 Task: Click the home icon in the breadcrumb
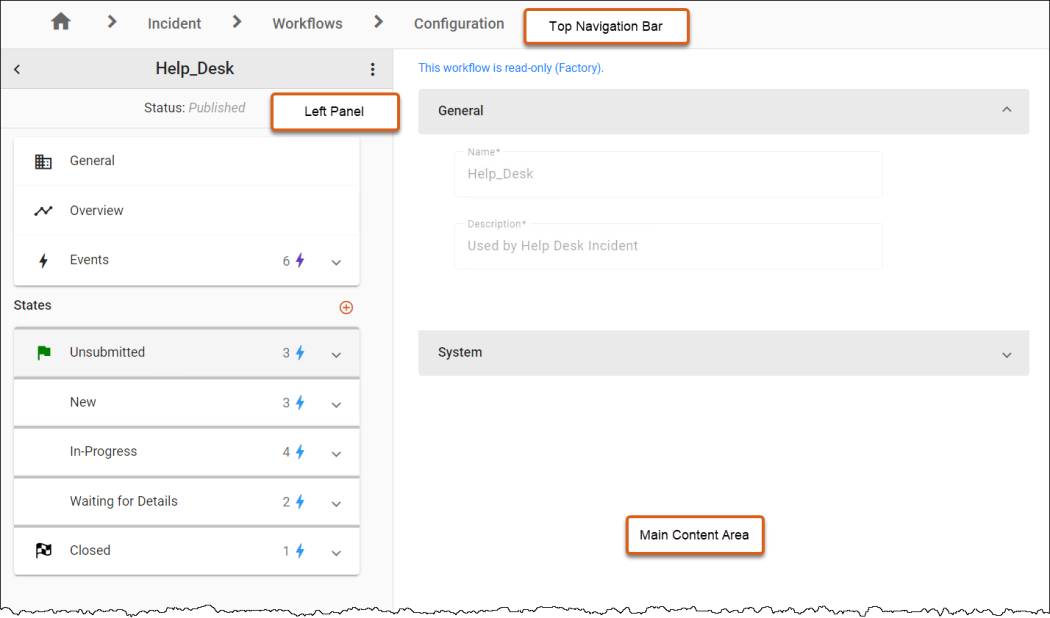[x=60, y=22]
